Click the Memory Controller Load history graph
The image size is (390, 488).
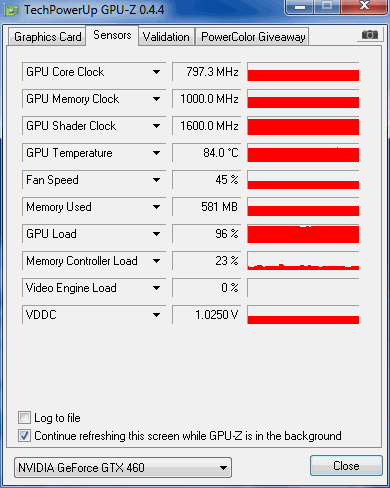(x=303, y=261)
